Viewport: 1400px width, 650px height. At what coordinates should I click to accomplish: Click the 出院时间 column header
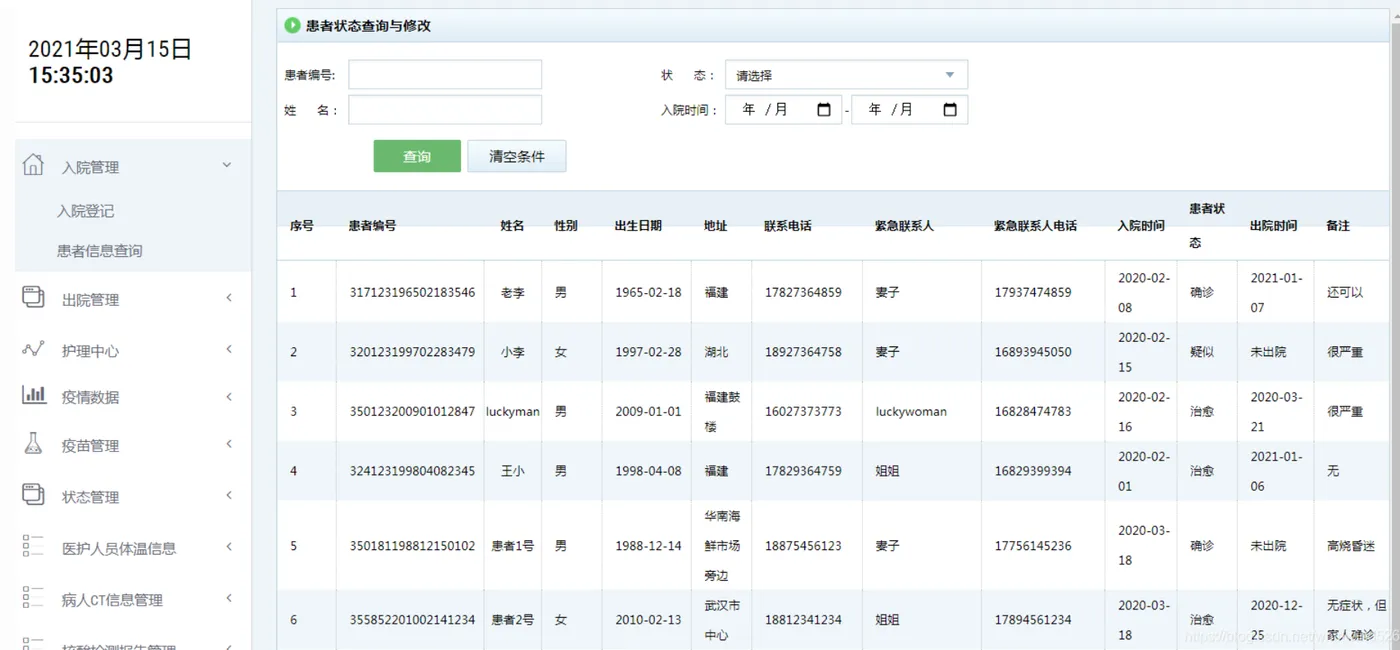coord(1273,226)
